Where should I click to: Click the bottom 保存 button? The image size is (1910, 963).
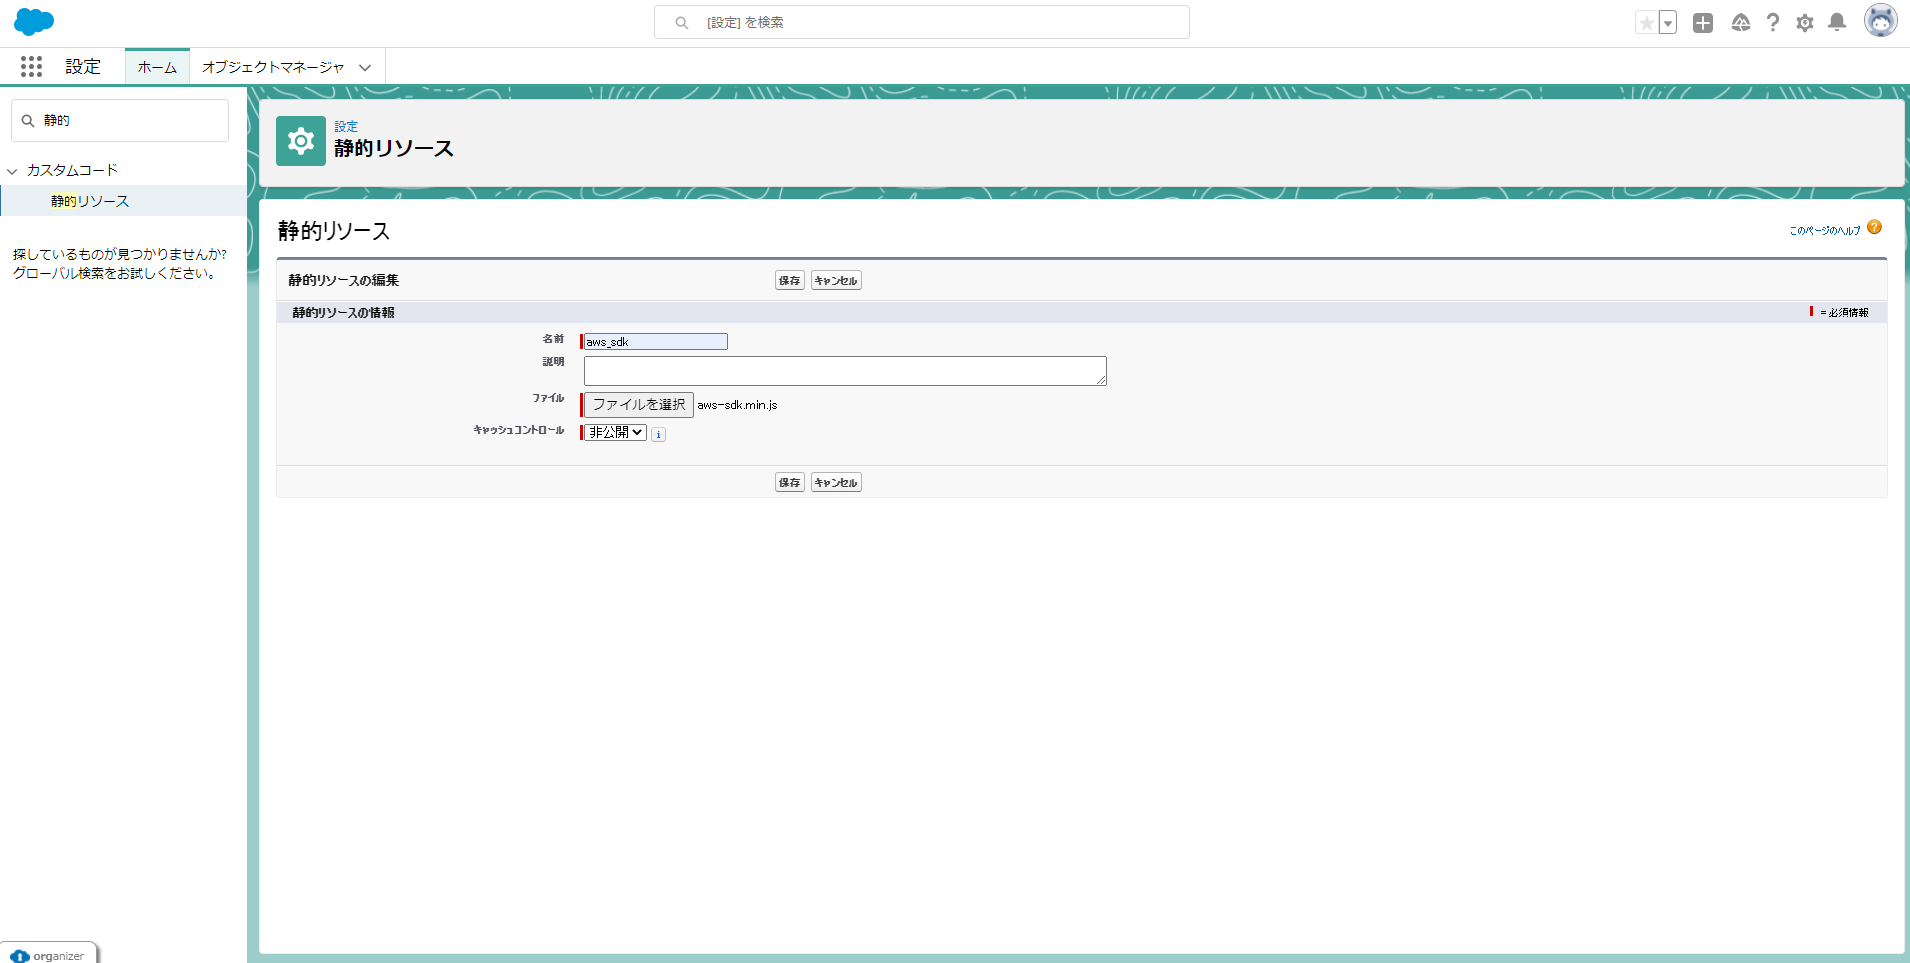(x=790, y=483)
